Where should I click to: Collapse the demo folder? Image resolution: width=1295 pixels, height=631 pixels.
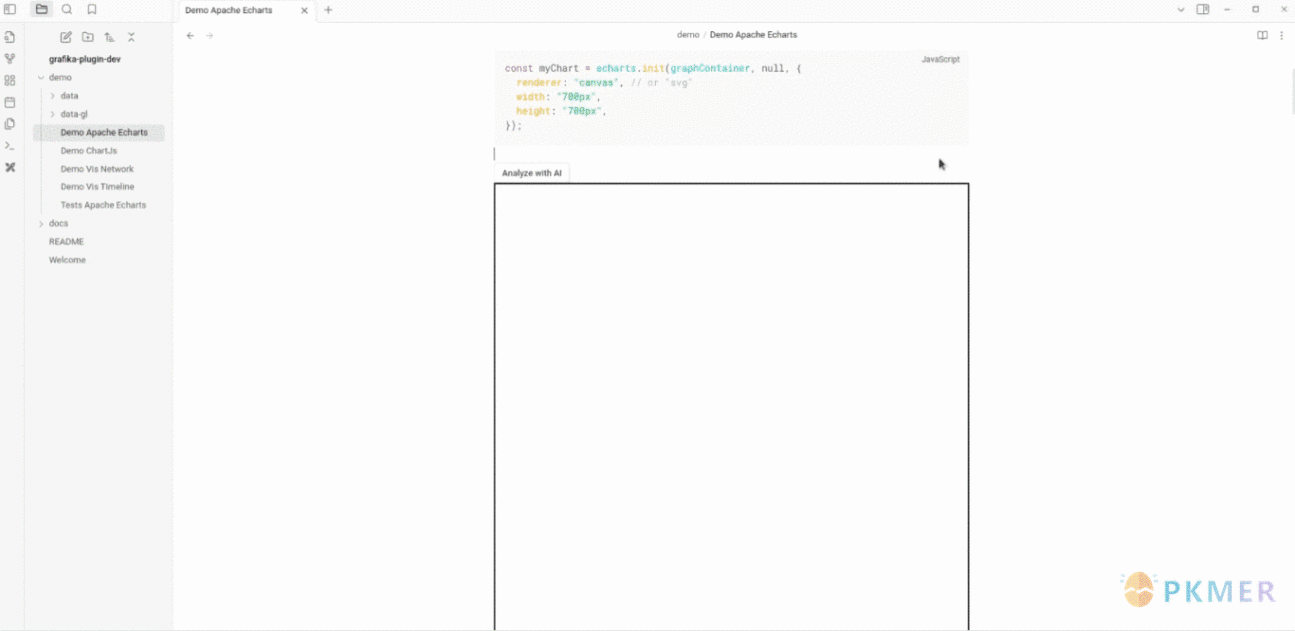(41, 78)
